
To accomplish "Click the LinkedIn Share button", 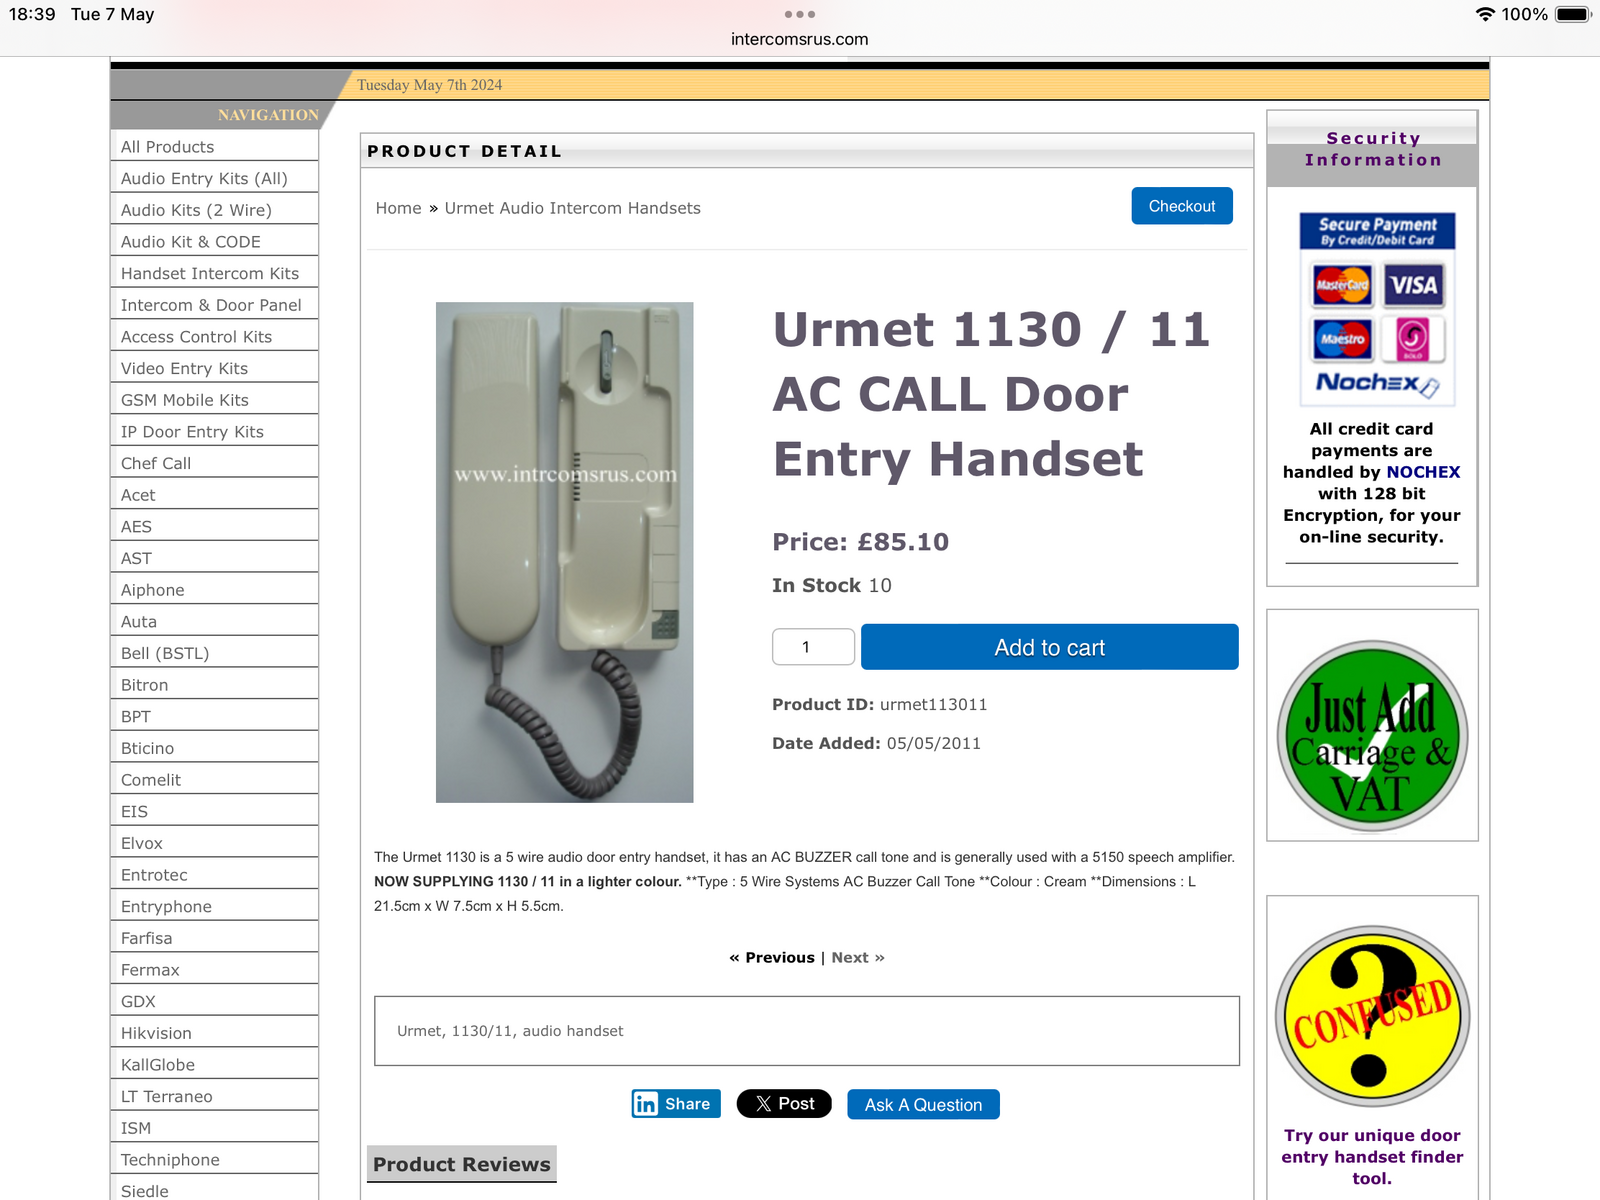I will click(676, 1104).
